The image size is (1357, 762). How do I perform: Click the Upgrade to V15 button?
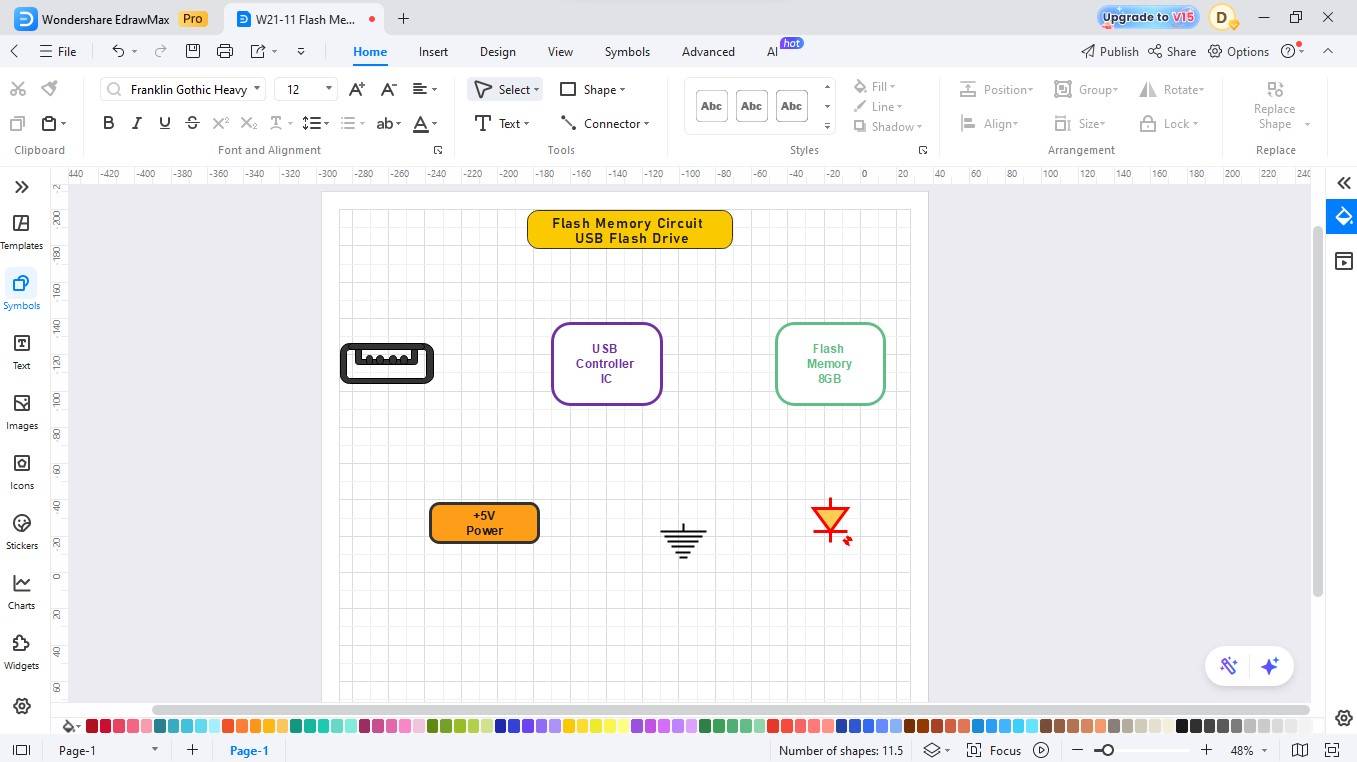1146,17
